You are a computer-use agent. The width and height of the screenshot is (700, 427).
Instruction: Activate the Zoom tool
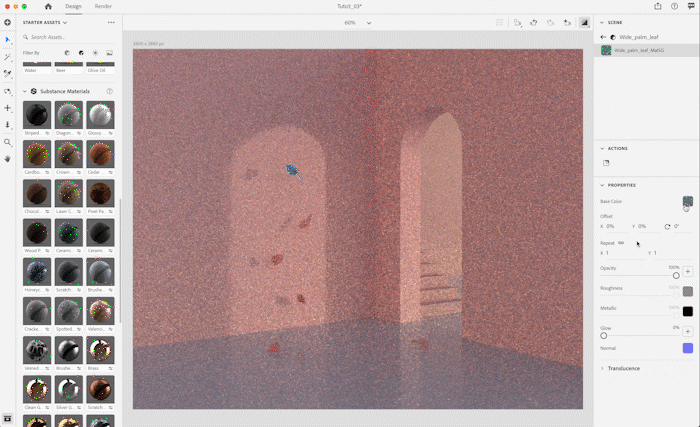coord(8,142)
